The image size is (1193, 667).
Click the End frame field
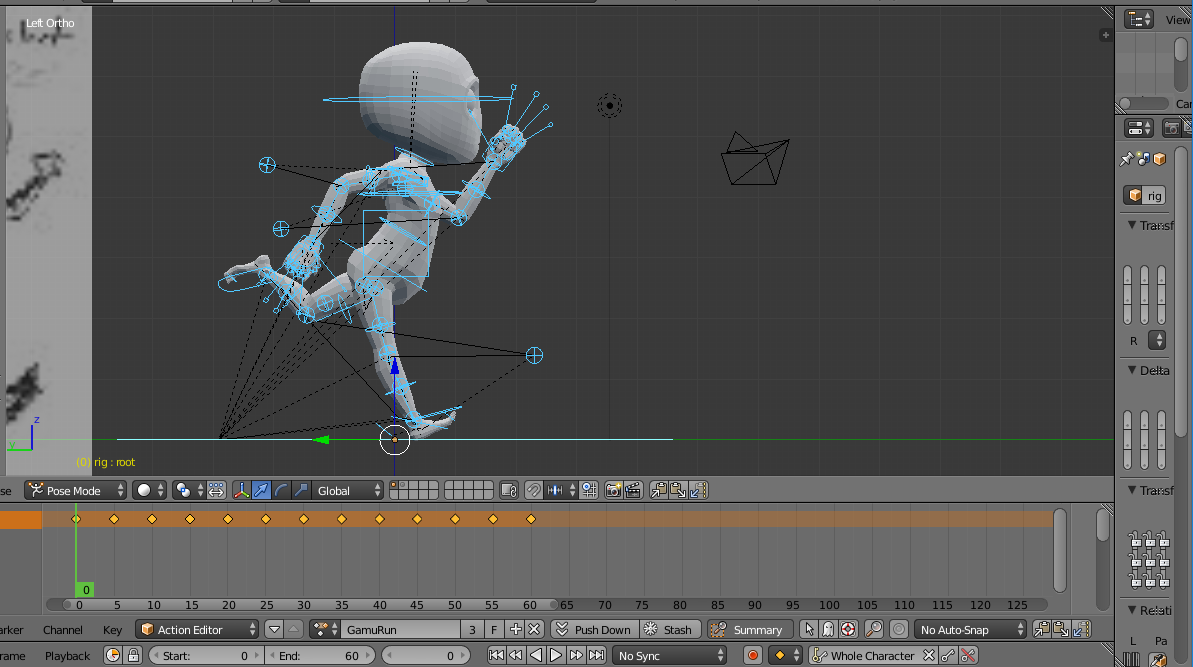[x=321, y=656]
